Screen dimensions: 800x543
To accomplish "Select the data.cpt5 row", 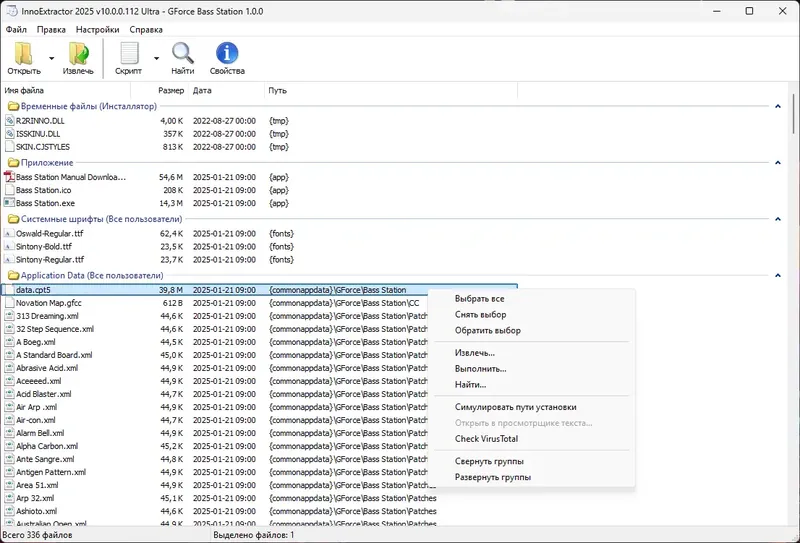I will coord(260,290).
